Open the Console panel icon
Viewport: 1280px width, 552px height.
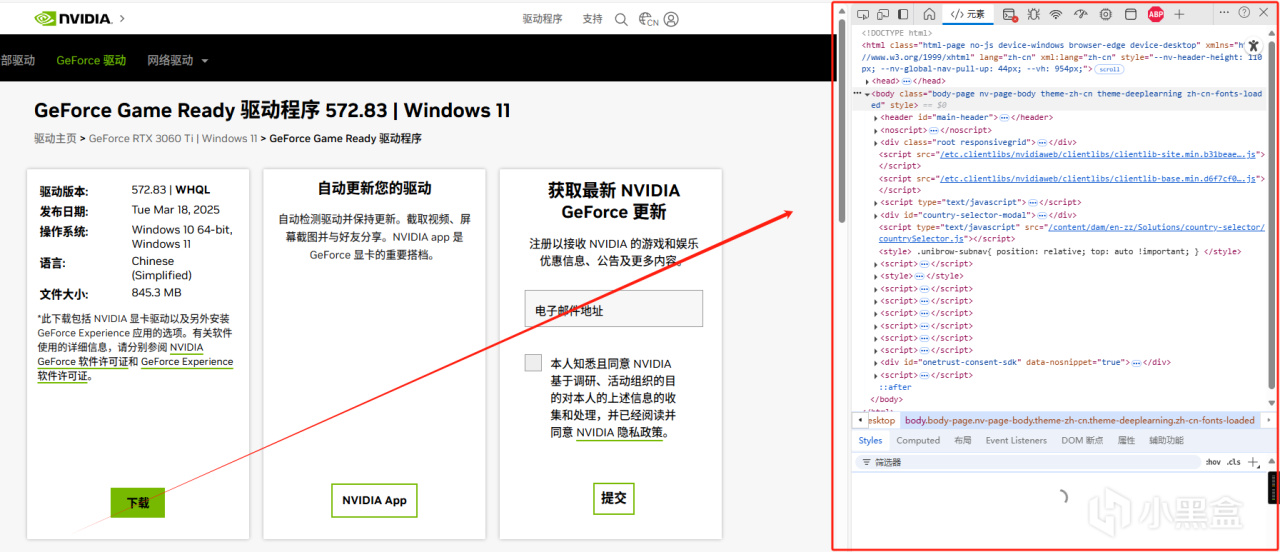coord(1010,14)
